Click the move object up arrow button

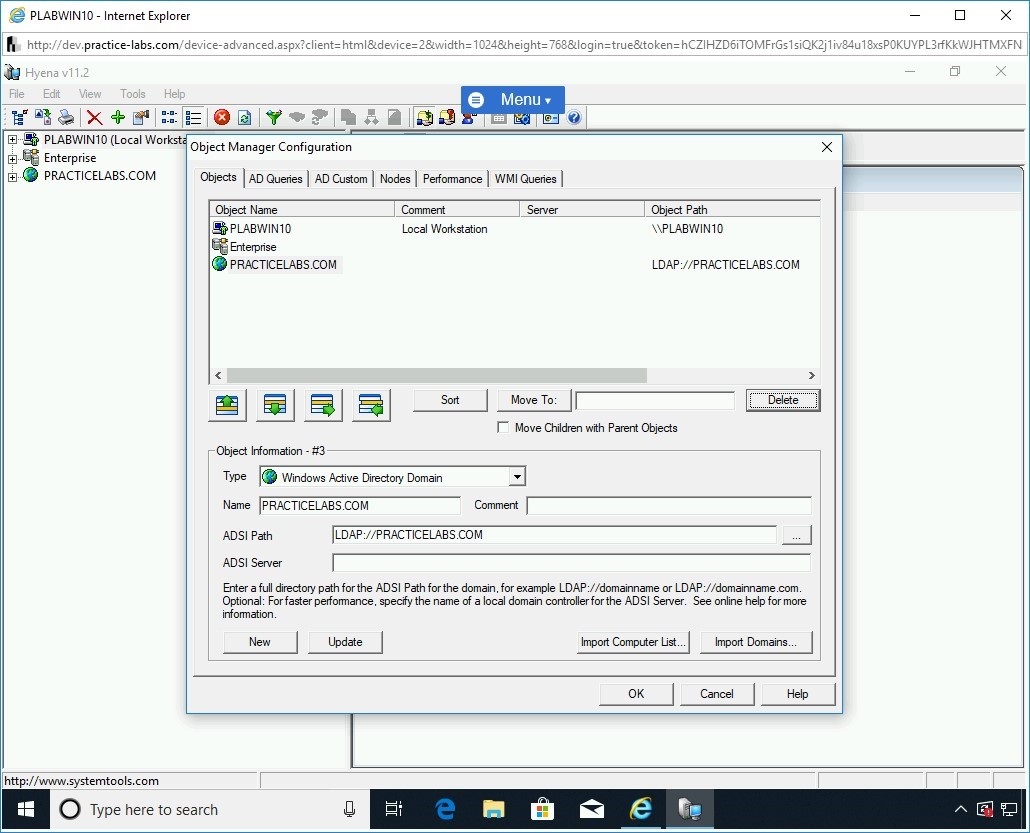(227, 404)
